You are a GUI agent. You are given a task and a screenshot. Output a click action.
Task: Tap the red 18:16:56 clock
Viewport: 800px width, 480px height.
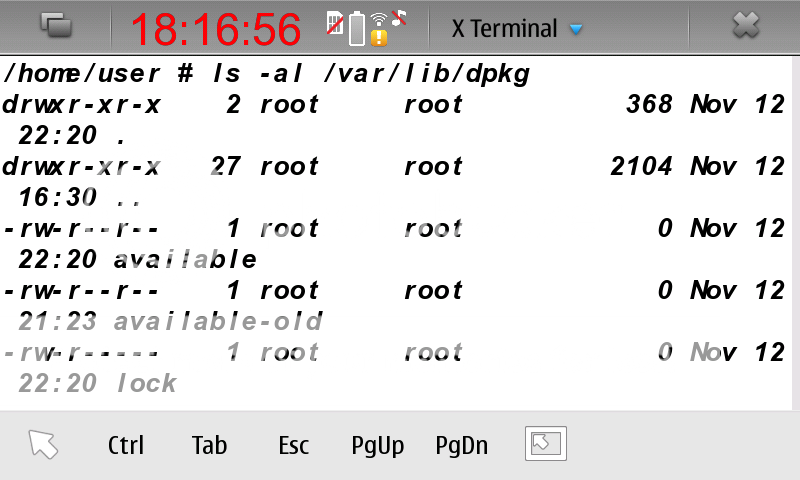[x=216, y=29]
